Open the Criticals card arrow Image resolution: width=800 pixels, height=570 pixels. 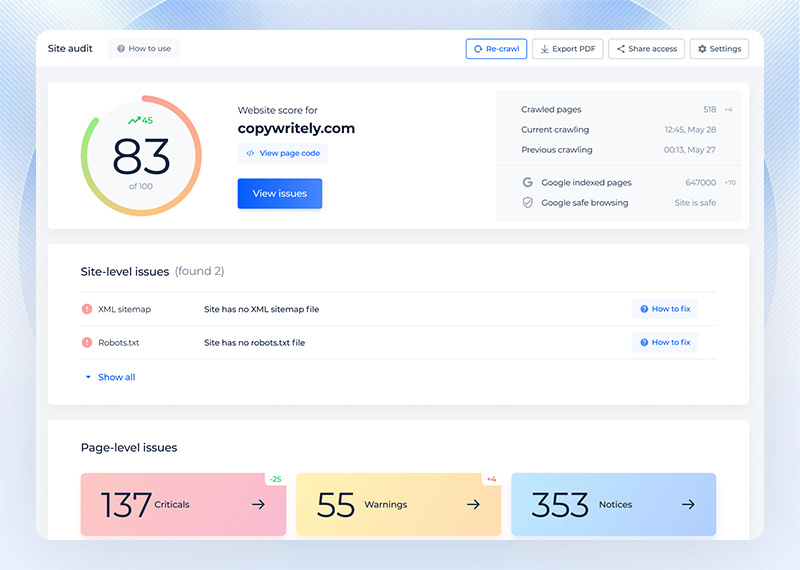pos(258,505)
